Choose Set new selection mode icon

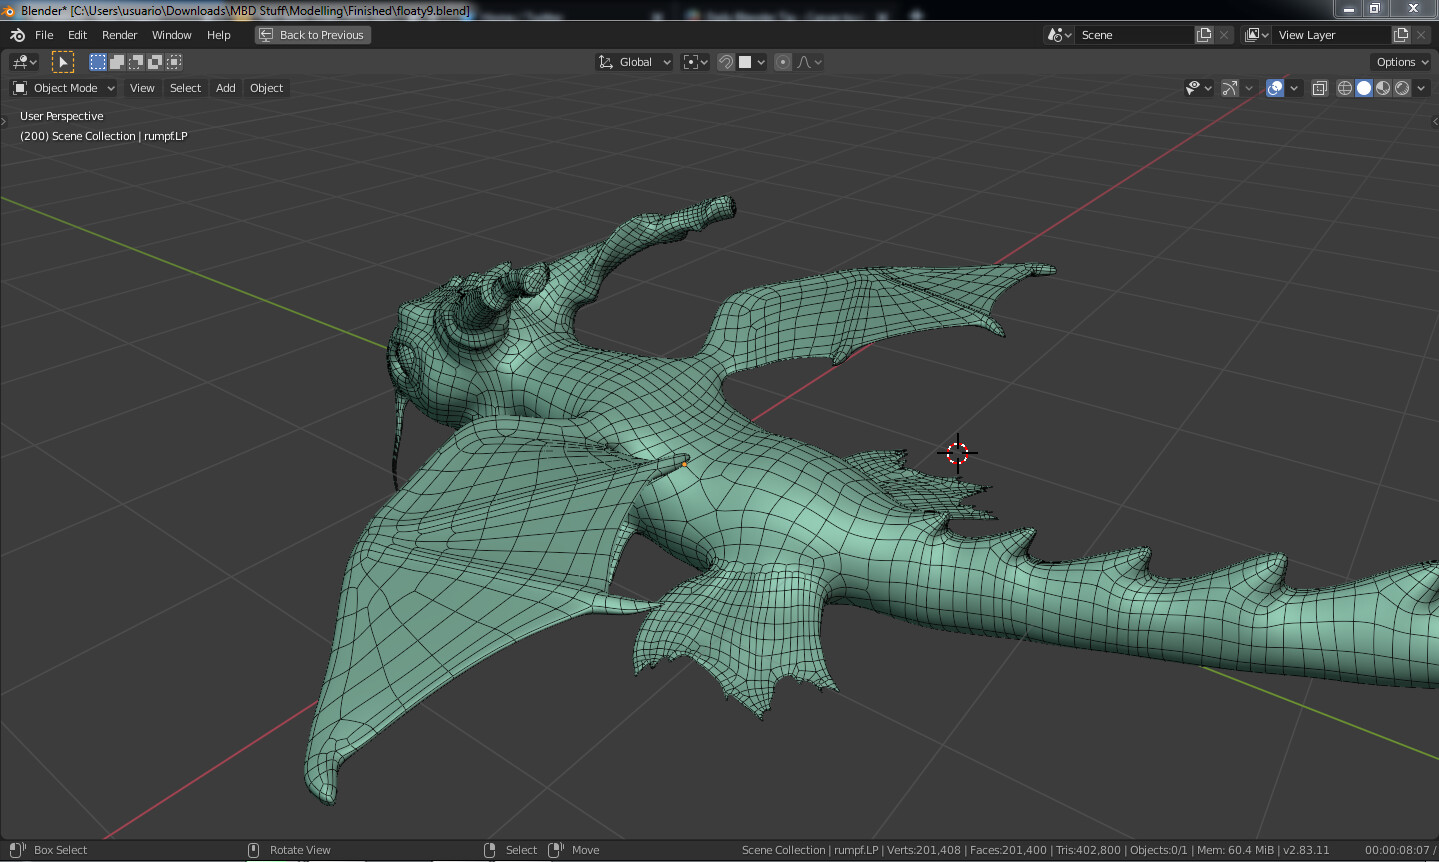(98, 62)
